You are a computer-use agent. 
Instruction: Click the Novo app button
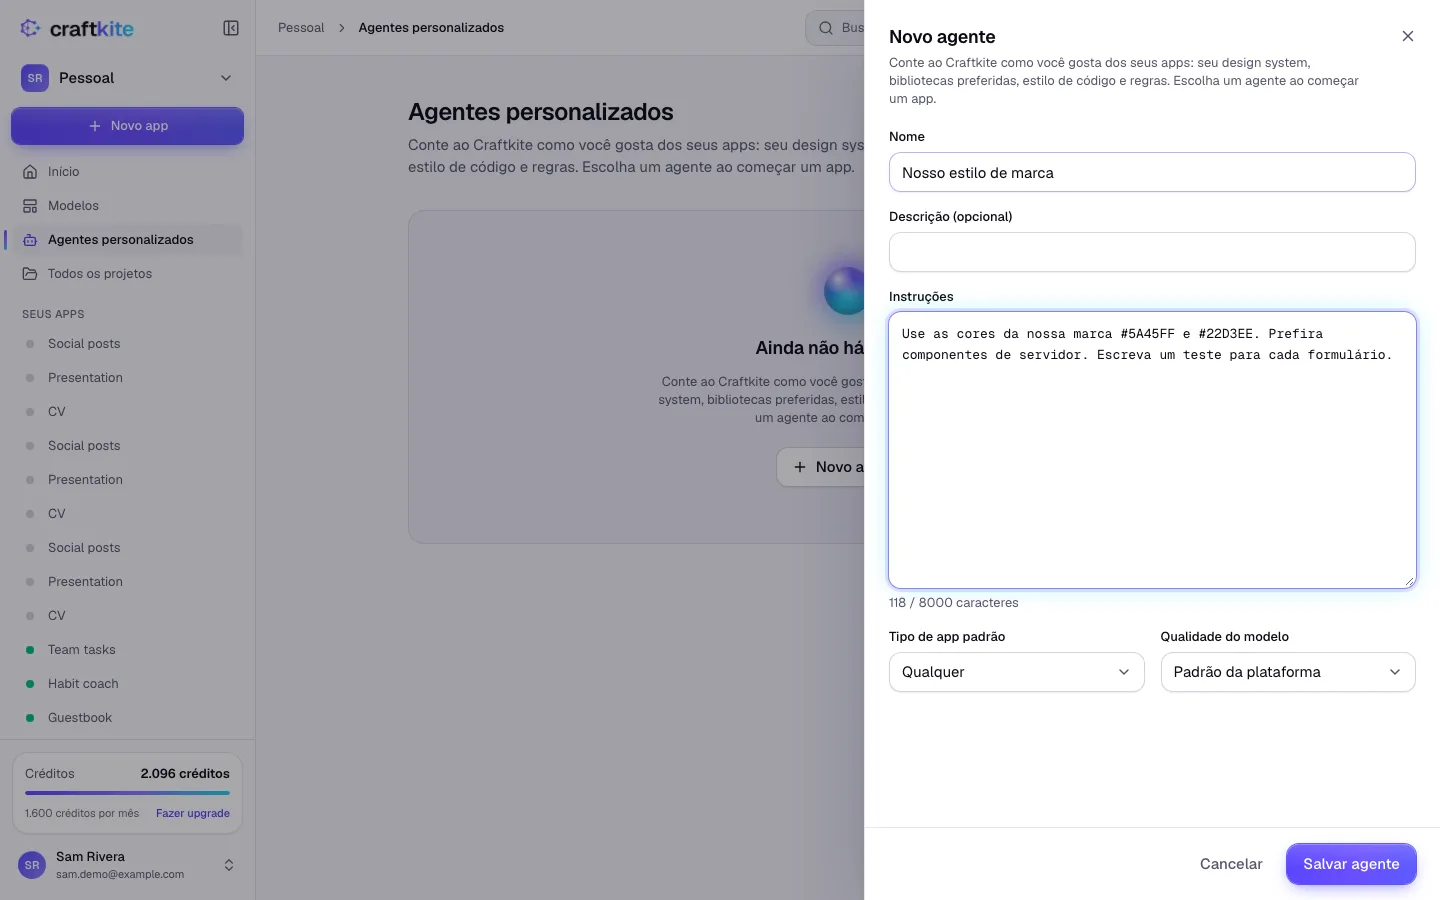tap(127, 126)
